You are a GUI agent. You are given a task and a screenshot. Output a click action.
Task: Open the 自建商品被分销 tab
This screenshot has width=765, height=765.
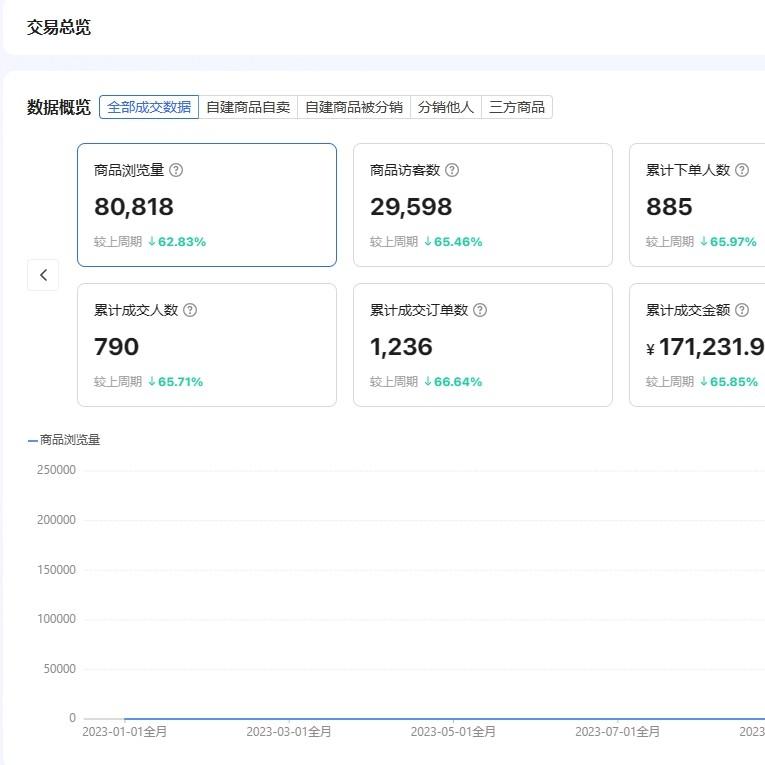[354, 107]
